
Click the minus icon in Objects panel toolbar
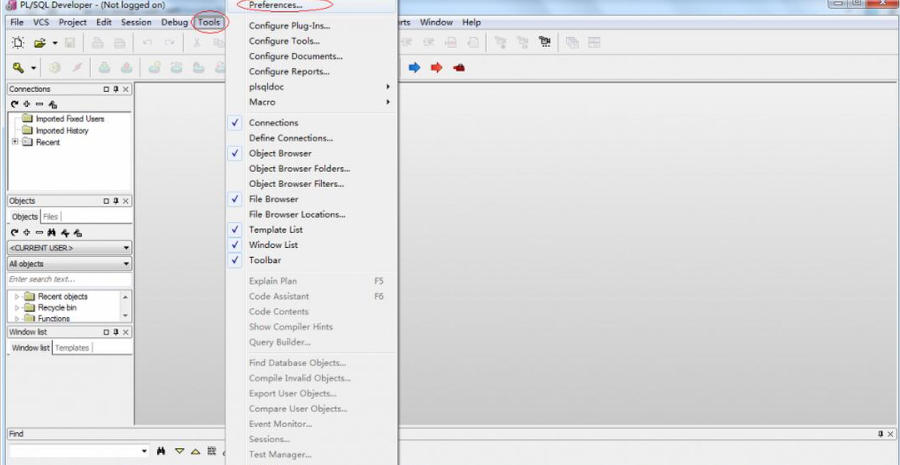pos(39,232)
